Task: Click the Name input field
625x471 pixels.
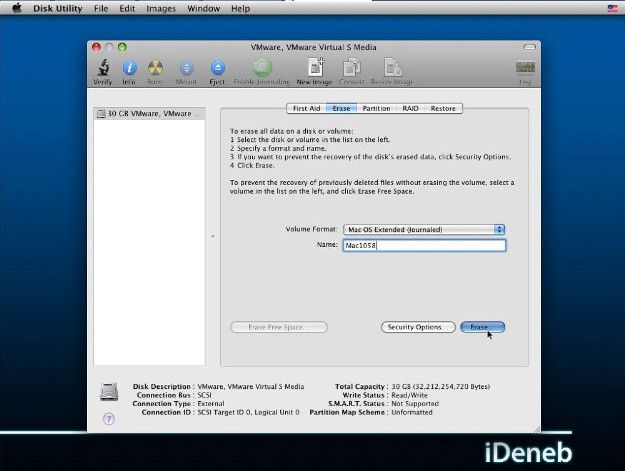Action: pos(425,245)
